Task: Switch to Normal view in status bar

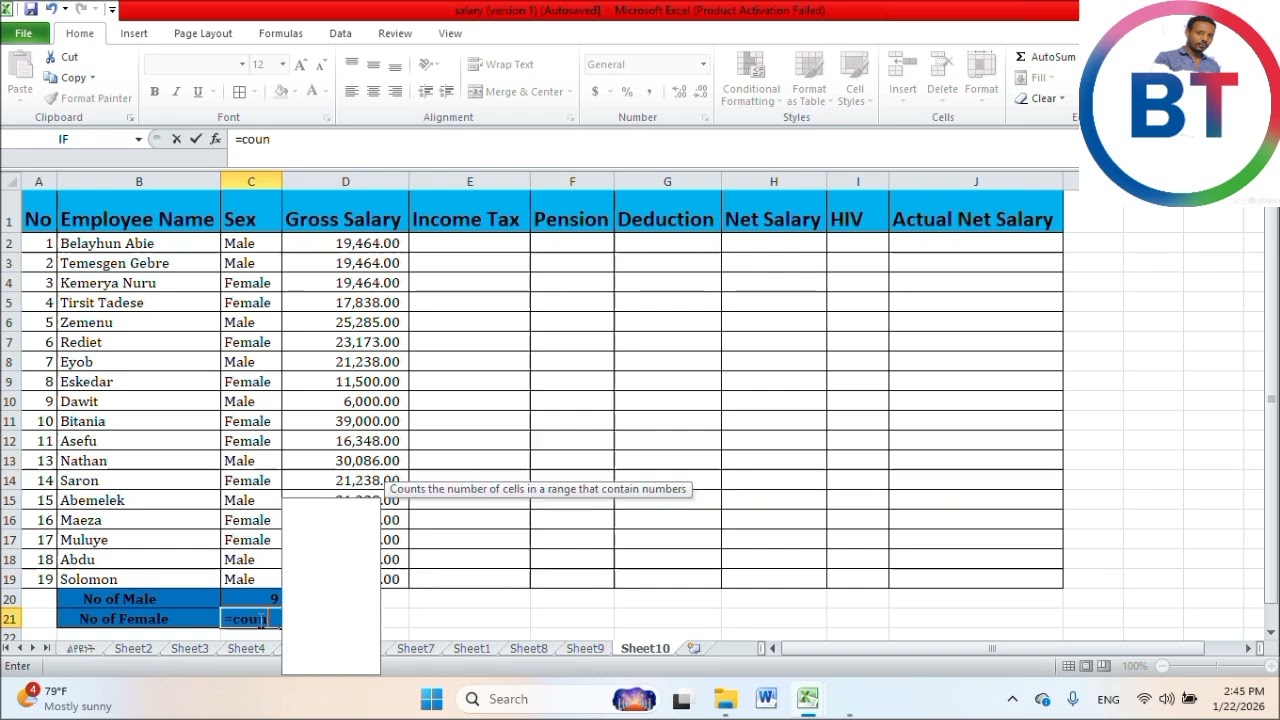Action: click(x=1069, y=666)
